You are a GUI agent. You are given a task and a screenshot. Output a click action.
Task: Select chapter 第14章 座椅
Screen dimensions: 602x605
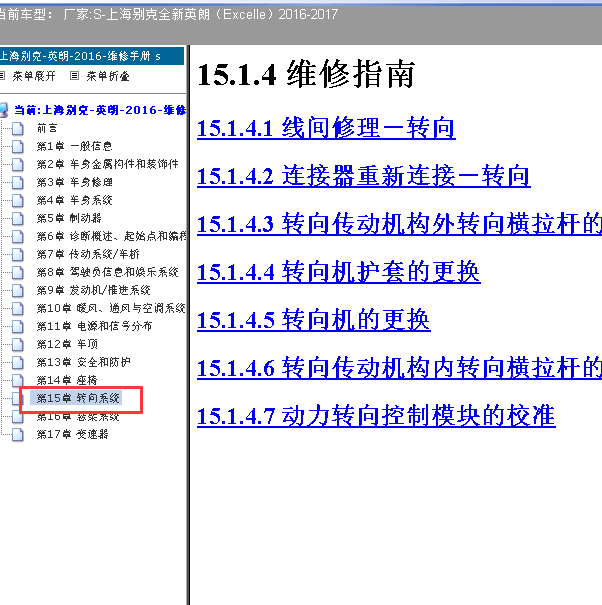[67, 380]
